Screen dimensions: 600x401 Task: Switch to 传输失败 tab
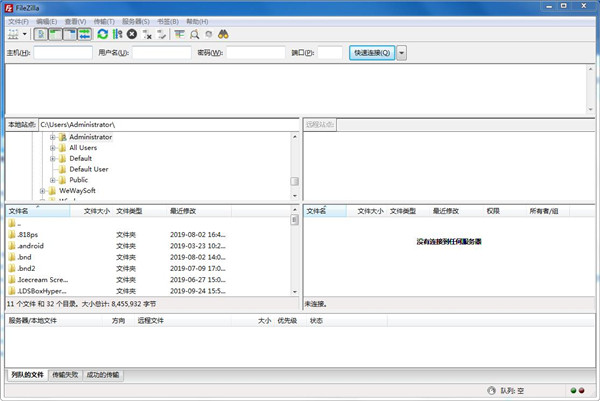click(65, 375)
